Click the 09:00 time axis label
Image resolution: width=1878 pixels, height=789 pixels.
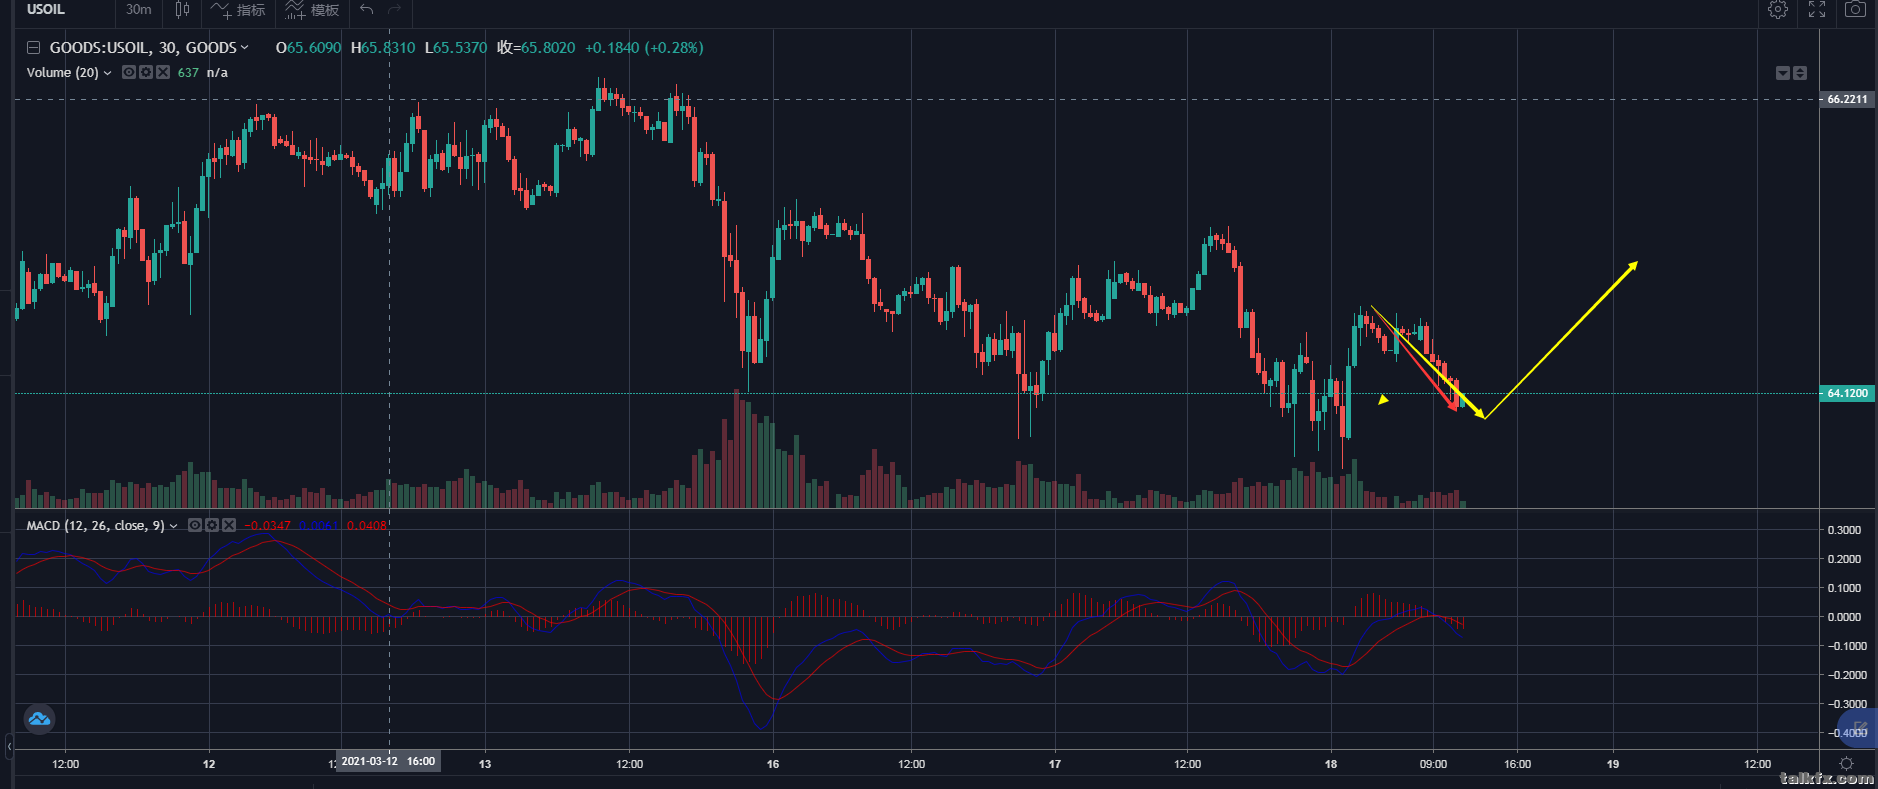1433,764
